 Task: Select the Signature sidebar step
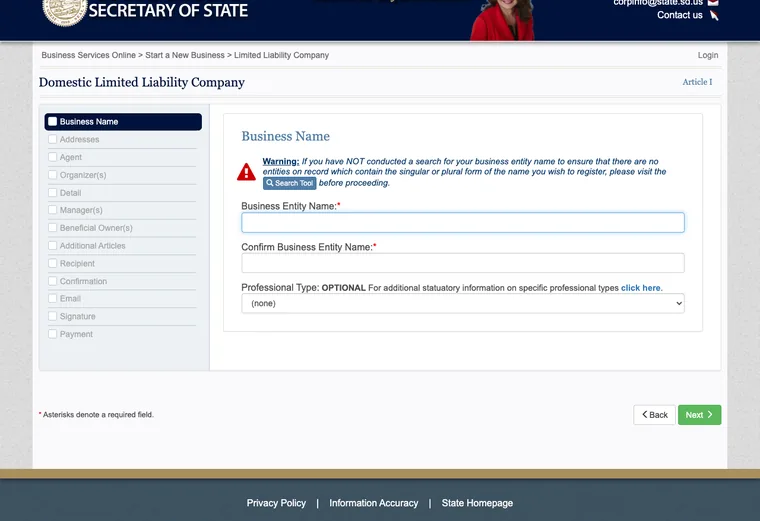pyautogui.click(x=123, y=316)
